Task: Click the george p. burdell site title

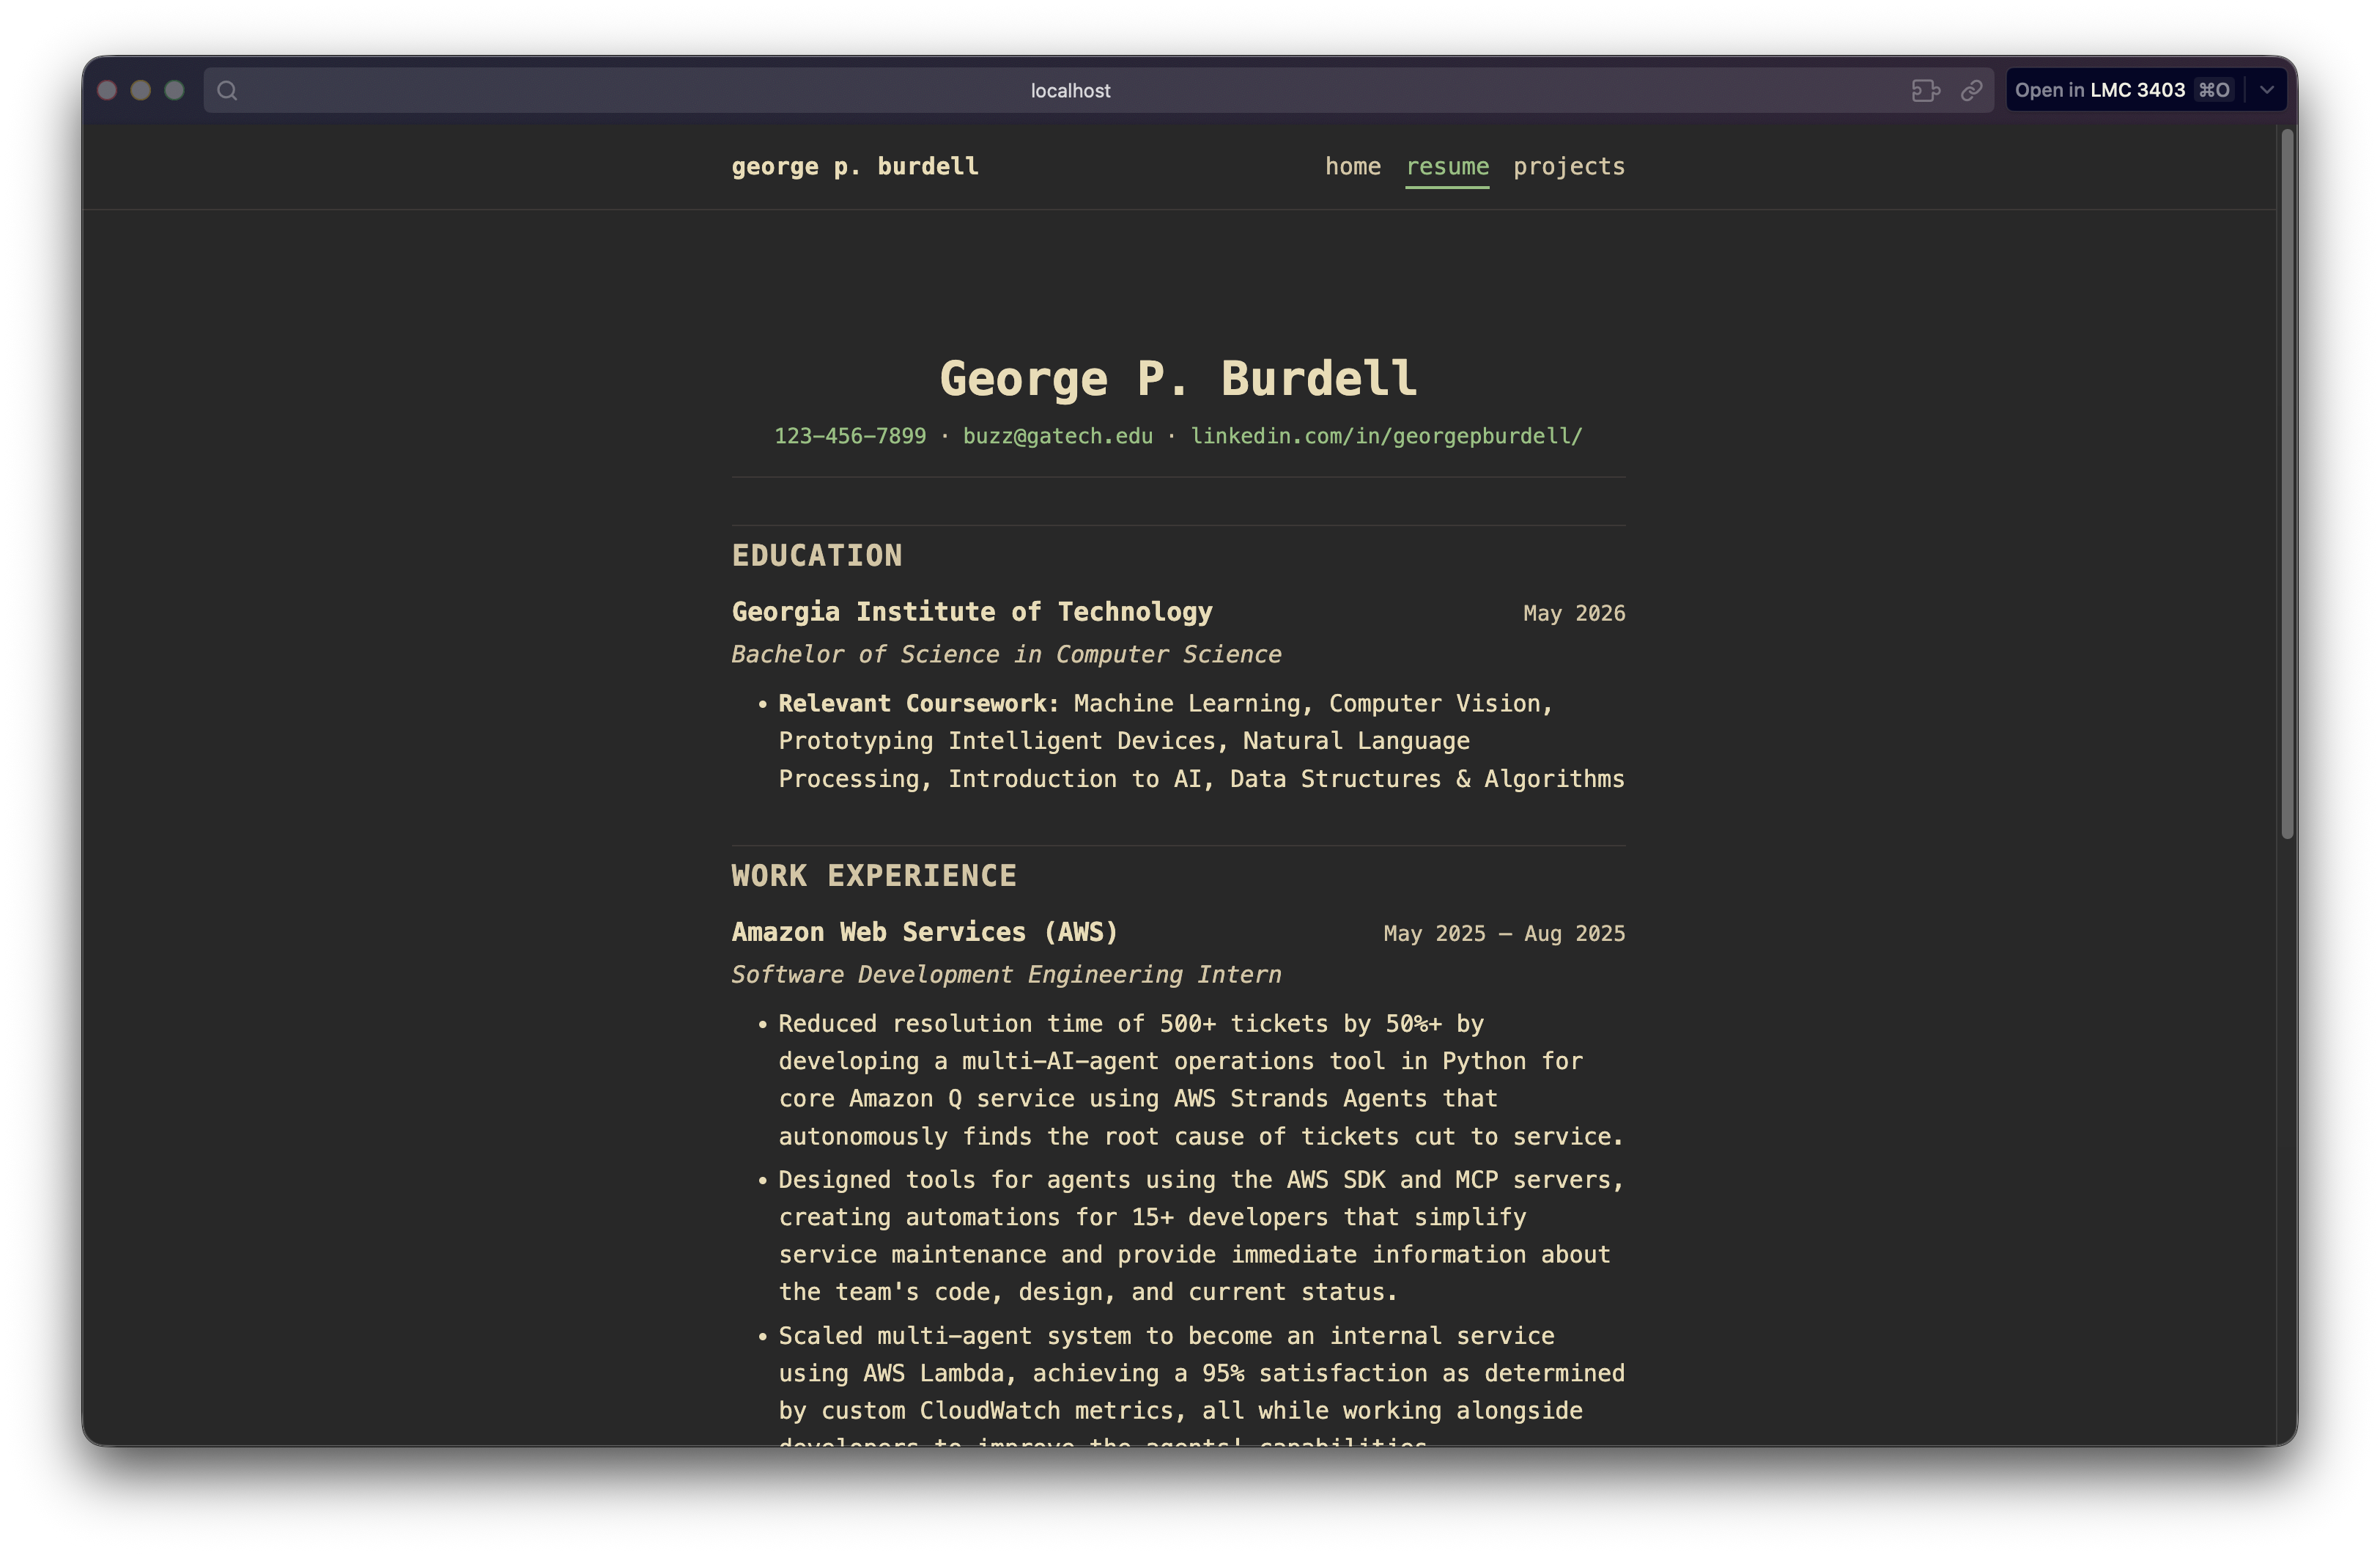Action: 855,167
